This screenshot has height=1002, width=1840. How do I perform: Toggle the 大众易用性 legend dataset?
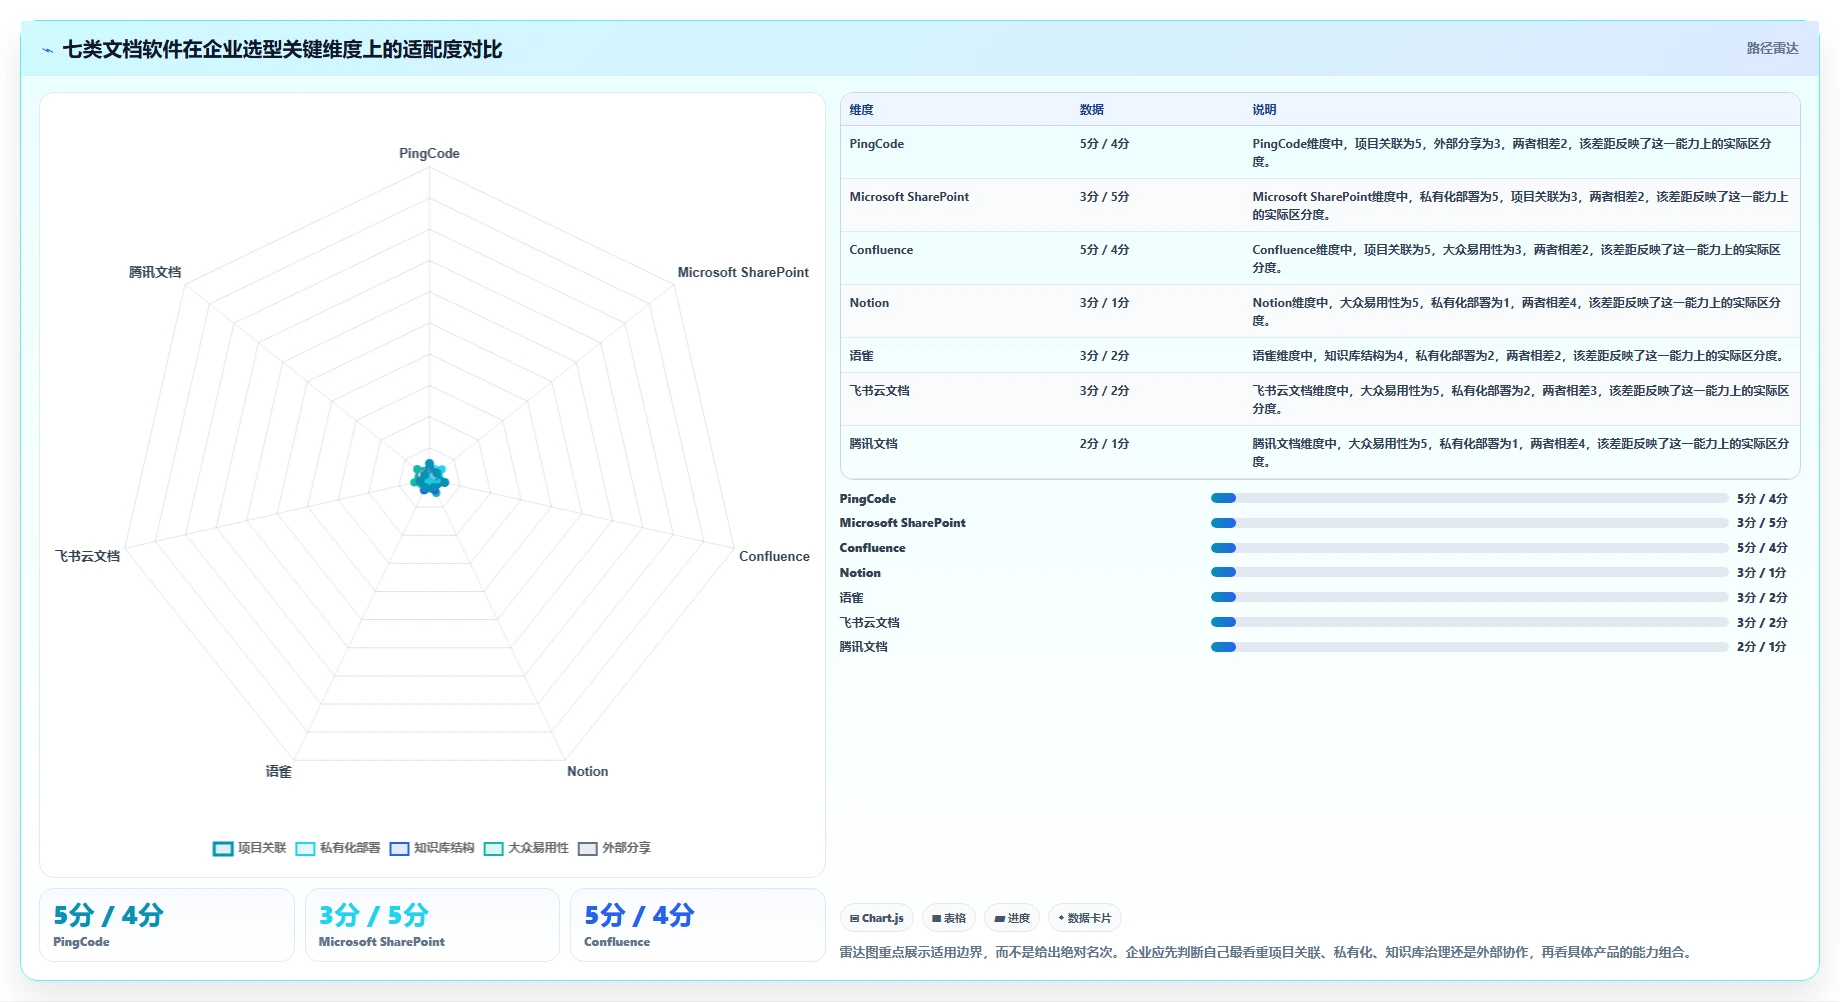526,848
